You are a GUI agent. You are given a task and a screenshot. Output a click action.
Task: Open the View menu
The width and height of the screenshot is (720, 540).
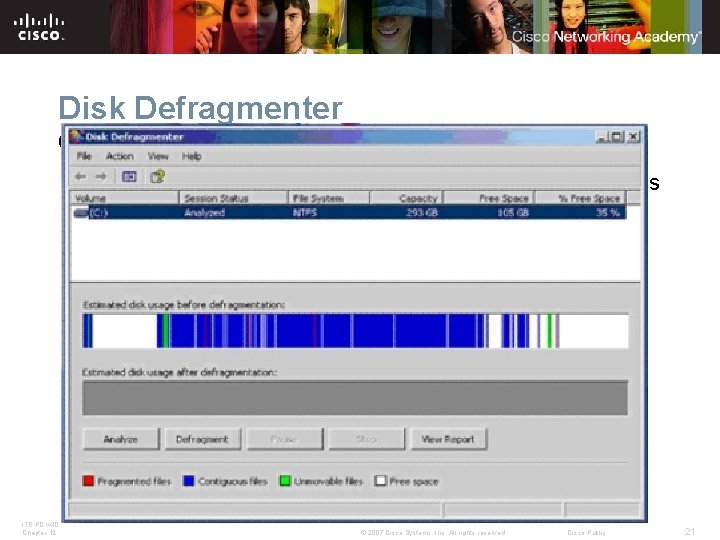click(158, 156)
